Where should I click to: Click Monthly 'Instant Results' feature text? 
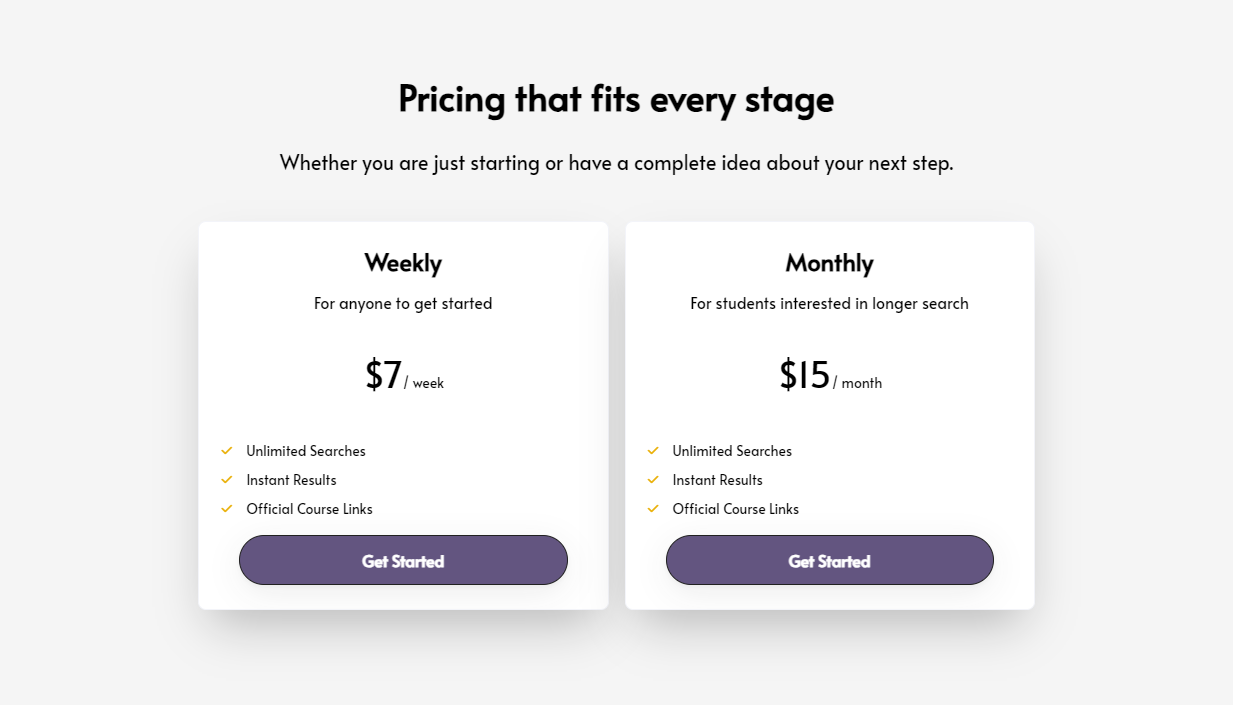click(x=717, y=480)
